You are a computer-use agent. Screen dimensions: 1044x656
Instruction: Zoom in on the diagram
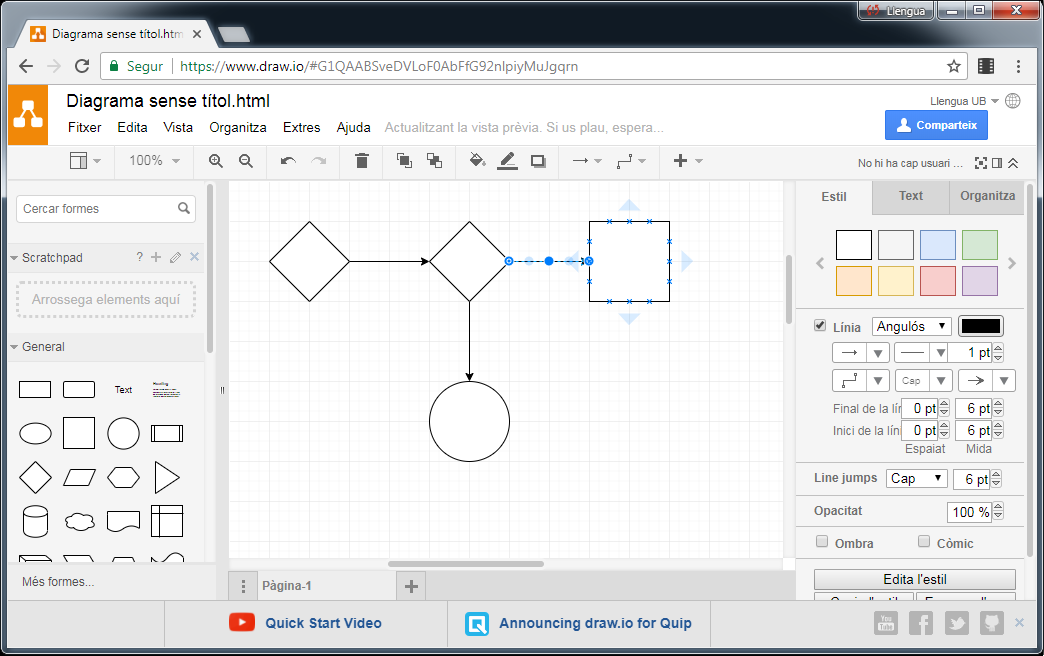[x=215, y=161]
